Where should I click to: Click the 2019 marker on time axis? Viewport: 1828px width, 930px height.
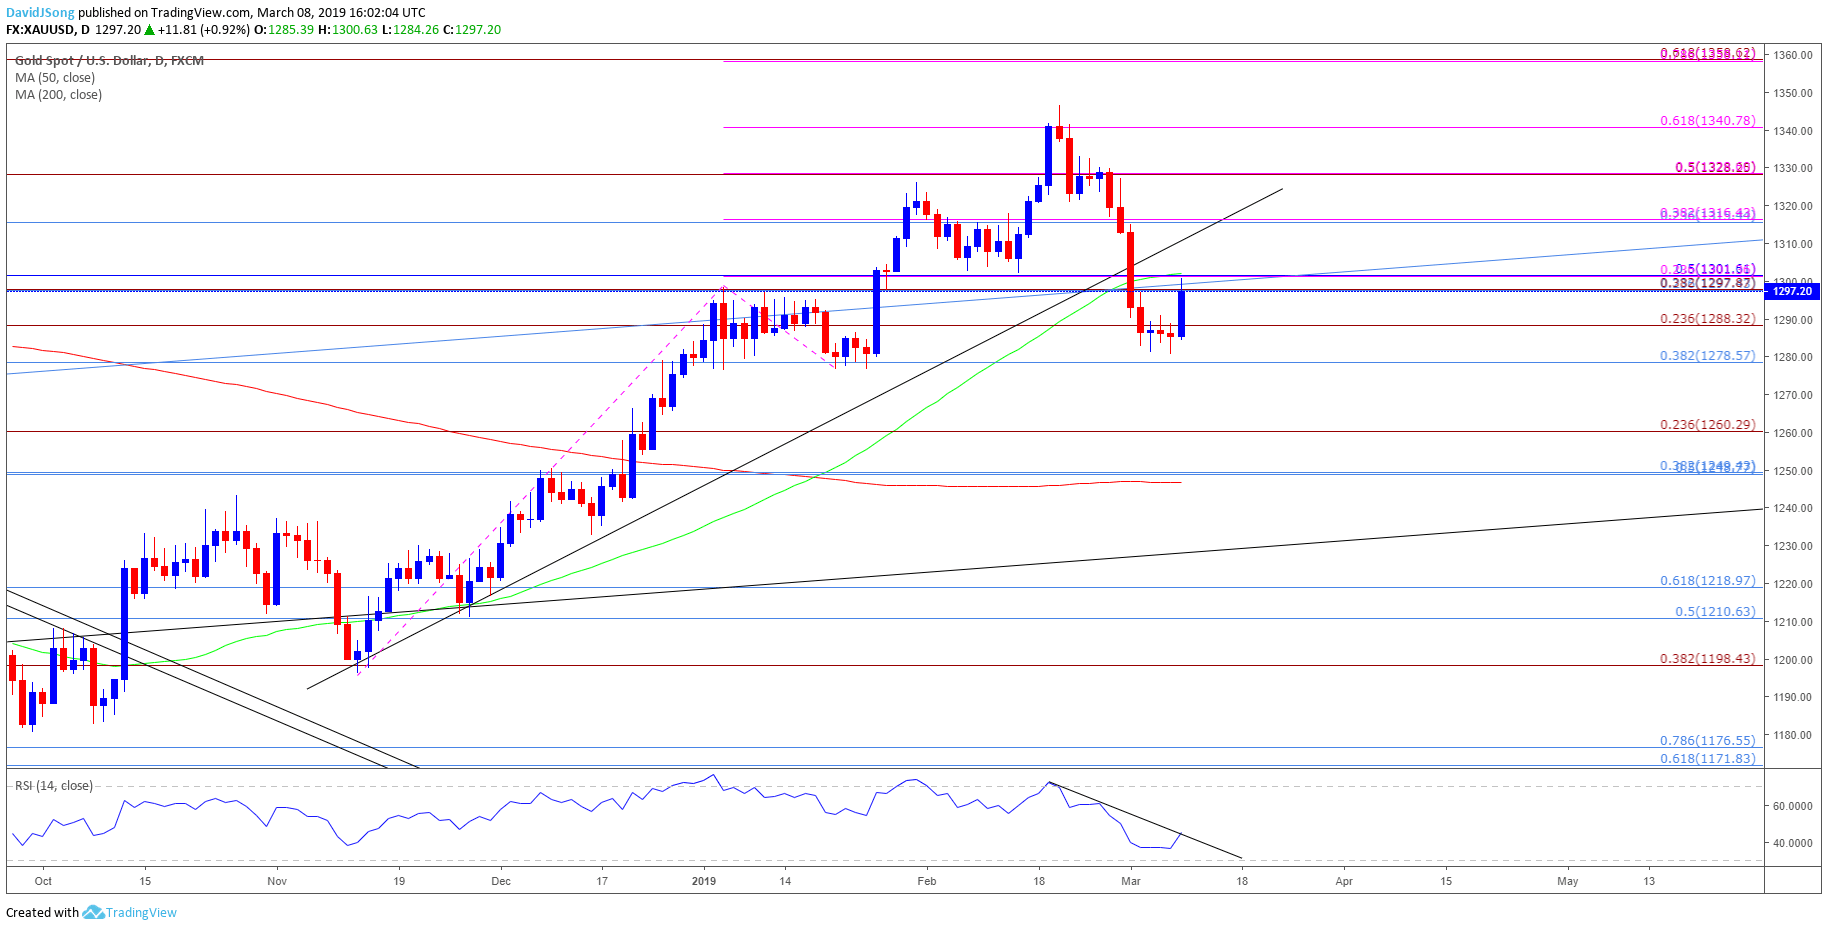click(704, 881)
